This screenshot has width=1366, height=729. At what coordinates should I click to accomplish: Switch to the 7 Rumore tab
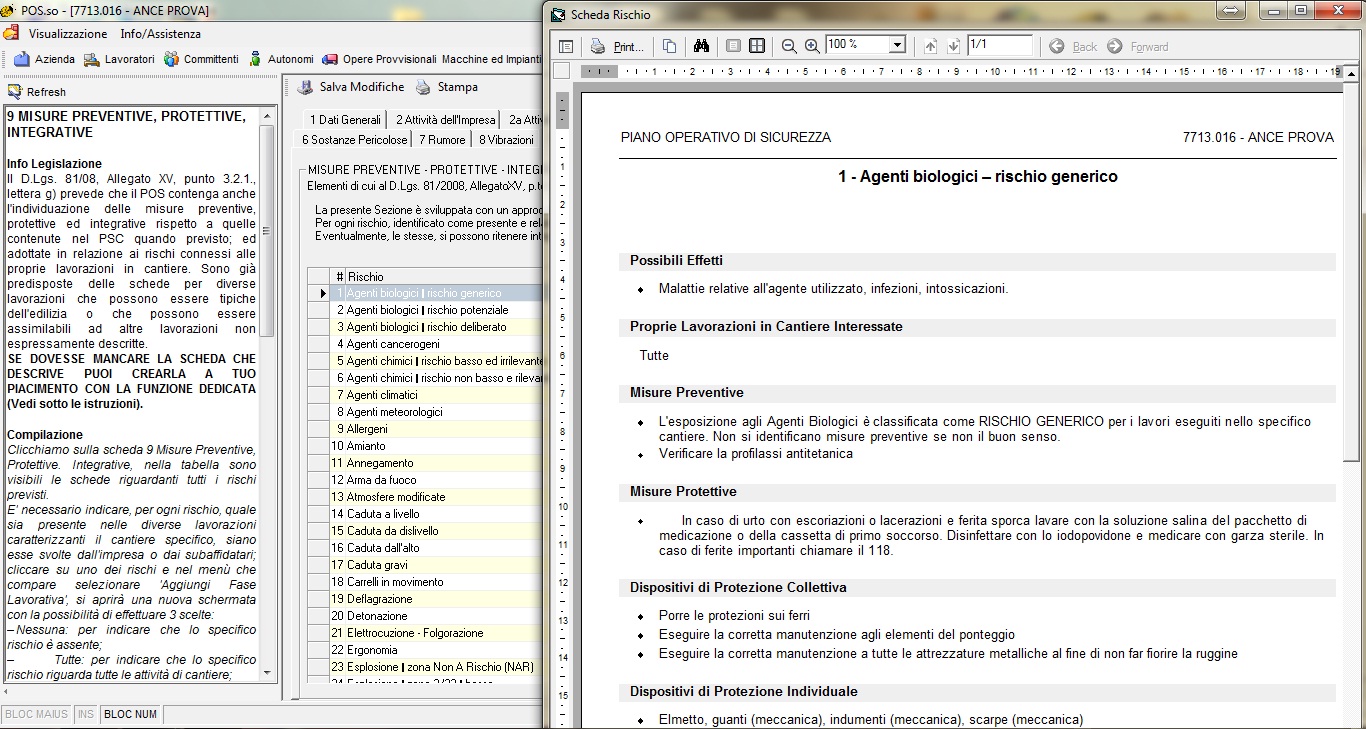(x=442, y=140)
